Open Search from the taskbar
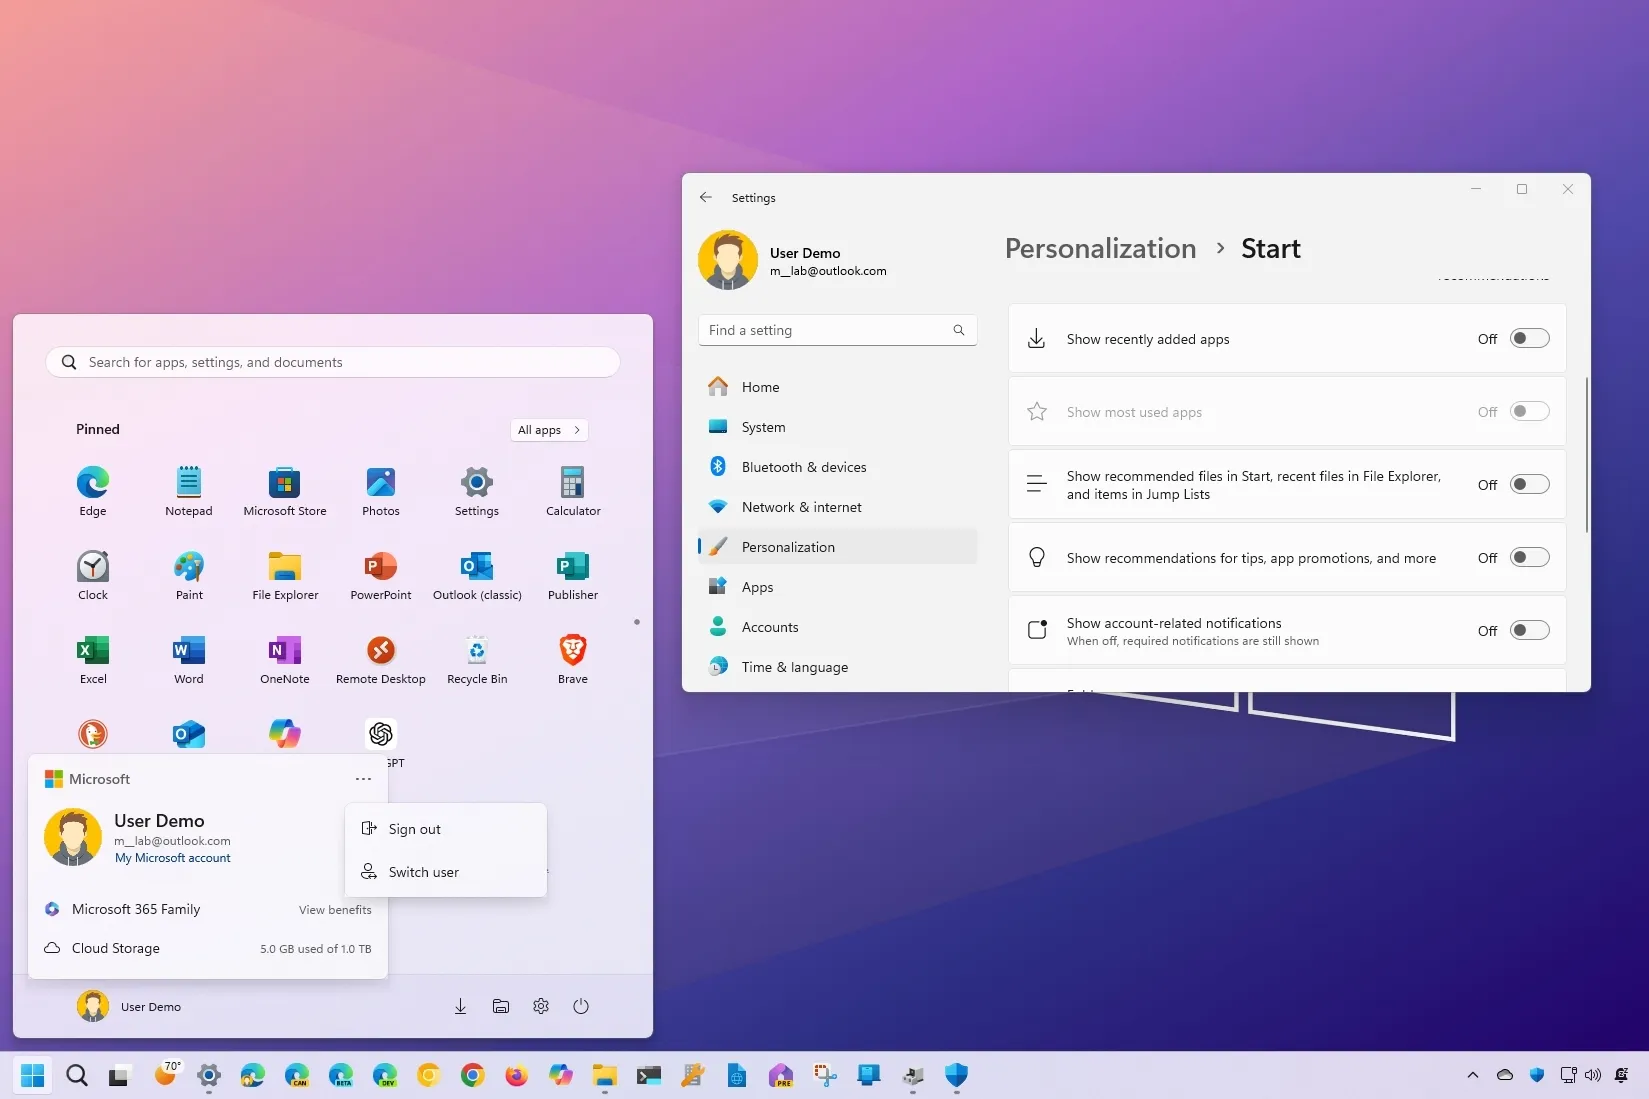Viewport: 1649px width, 1099px height. point(76,1075)
